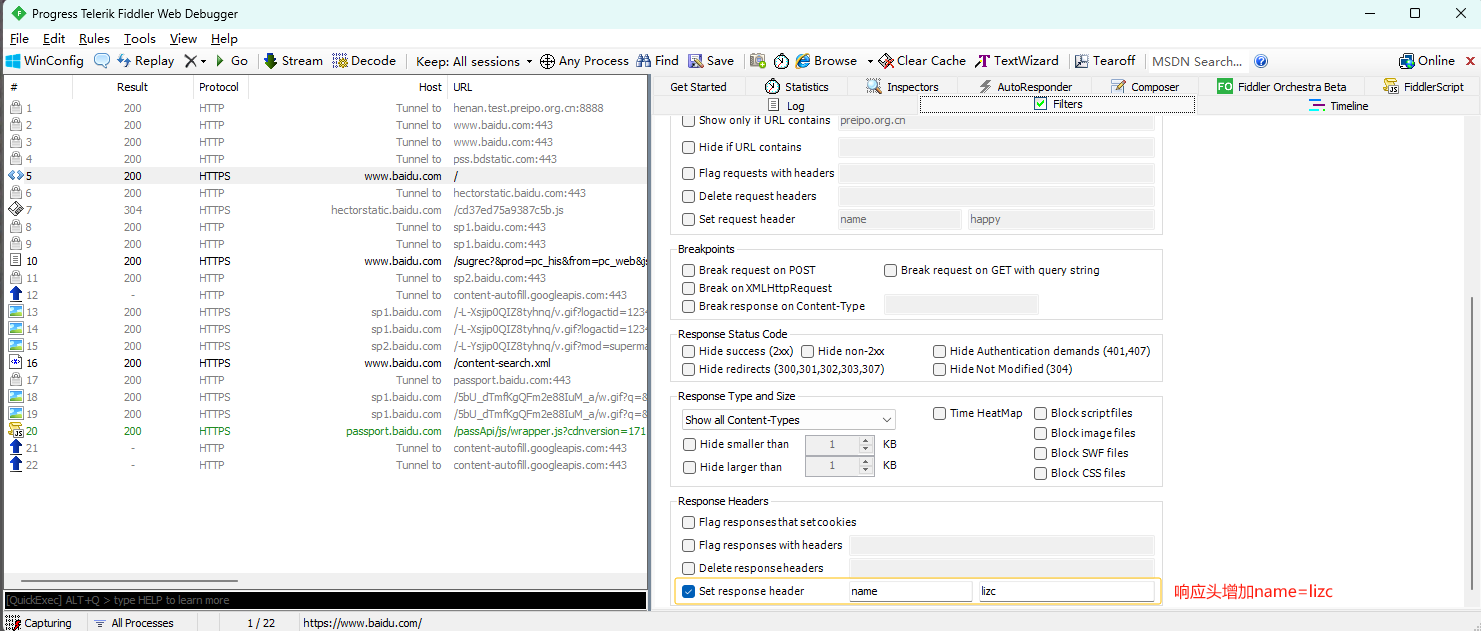Toggle Stream mode in toolbar

pyautogui.click(x=293, y=61)
